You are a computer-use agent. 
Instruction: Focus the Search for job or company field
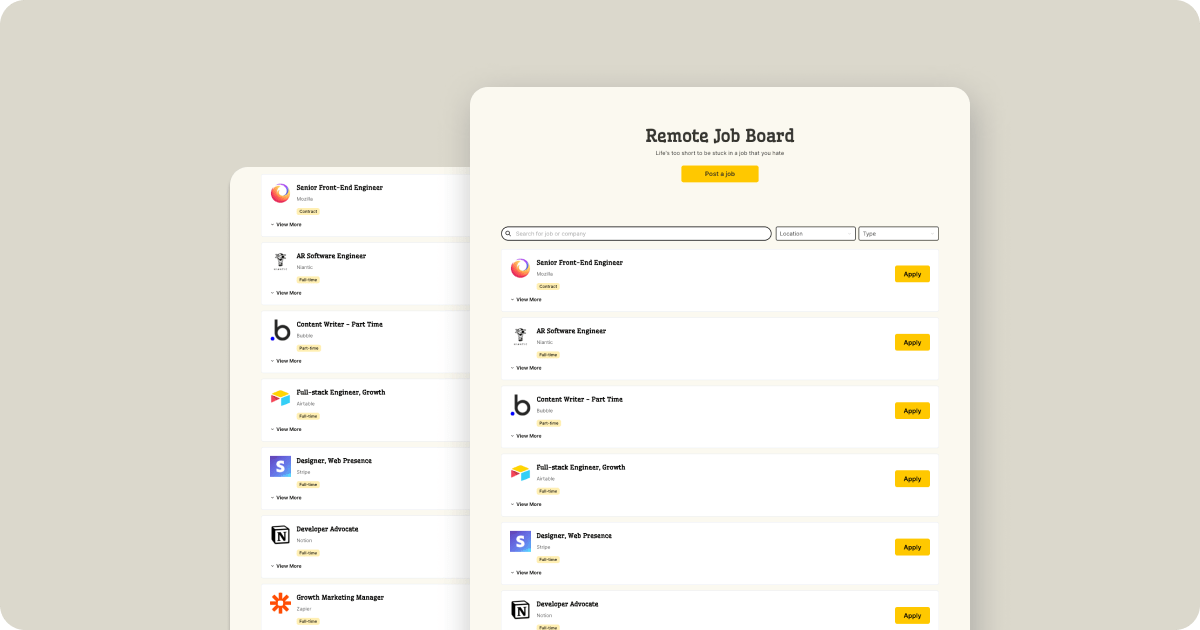coord(636,233)
